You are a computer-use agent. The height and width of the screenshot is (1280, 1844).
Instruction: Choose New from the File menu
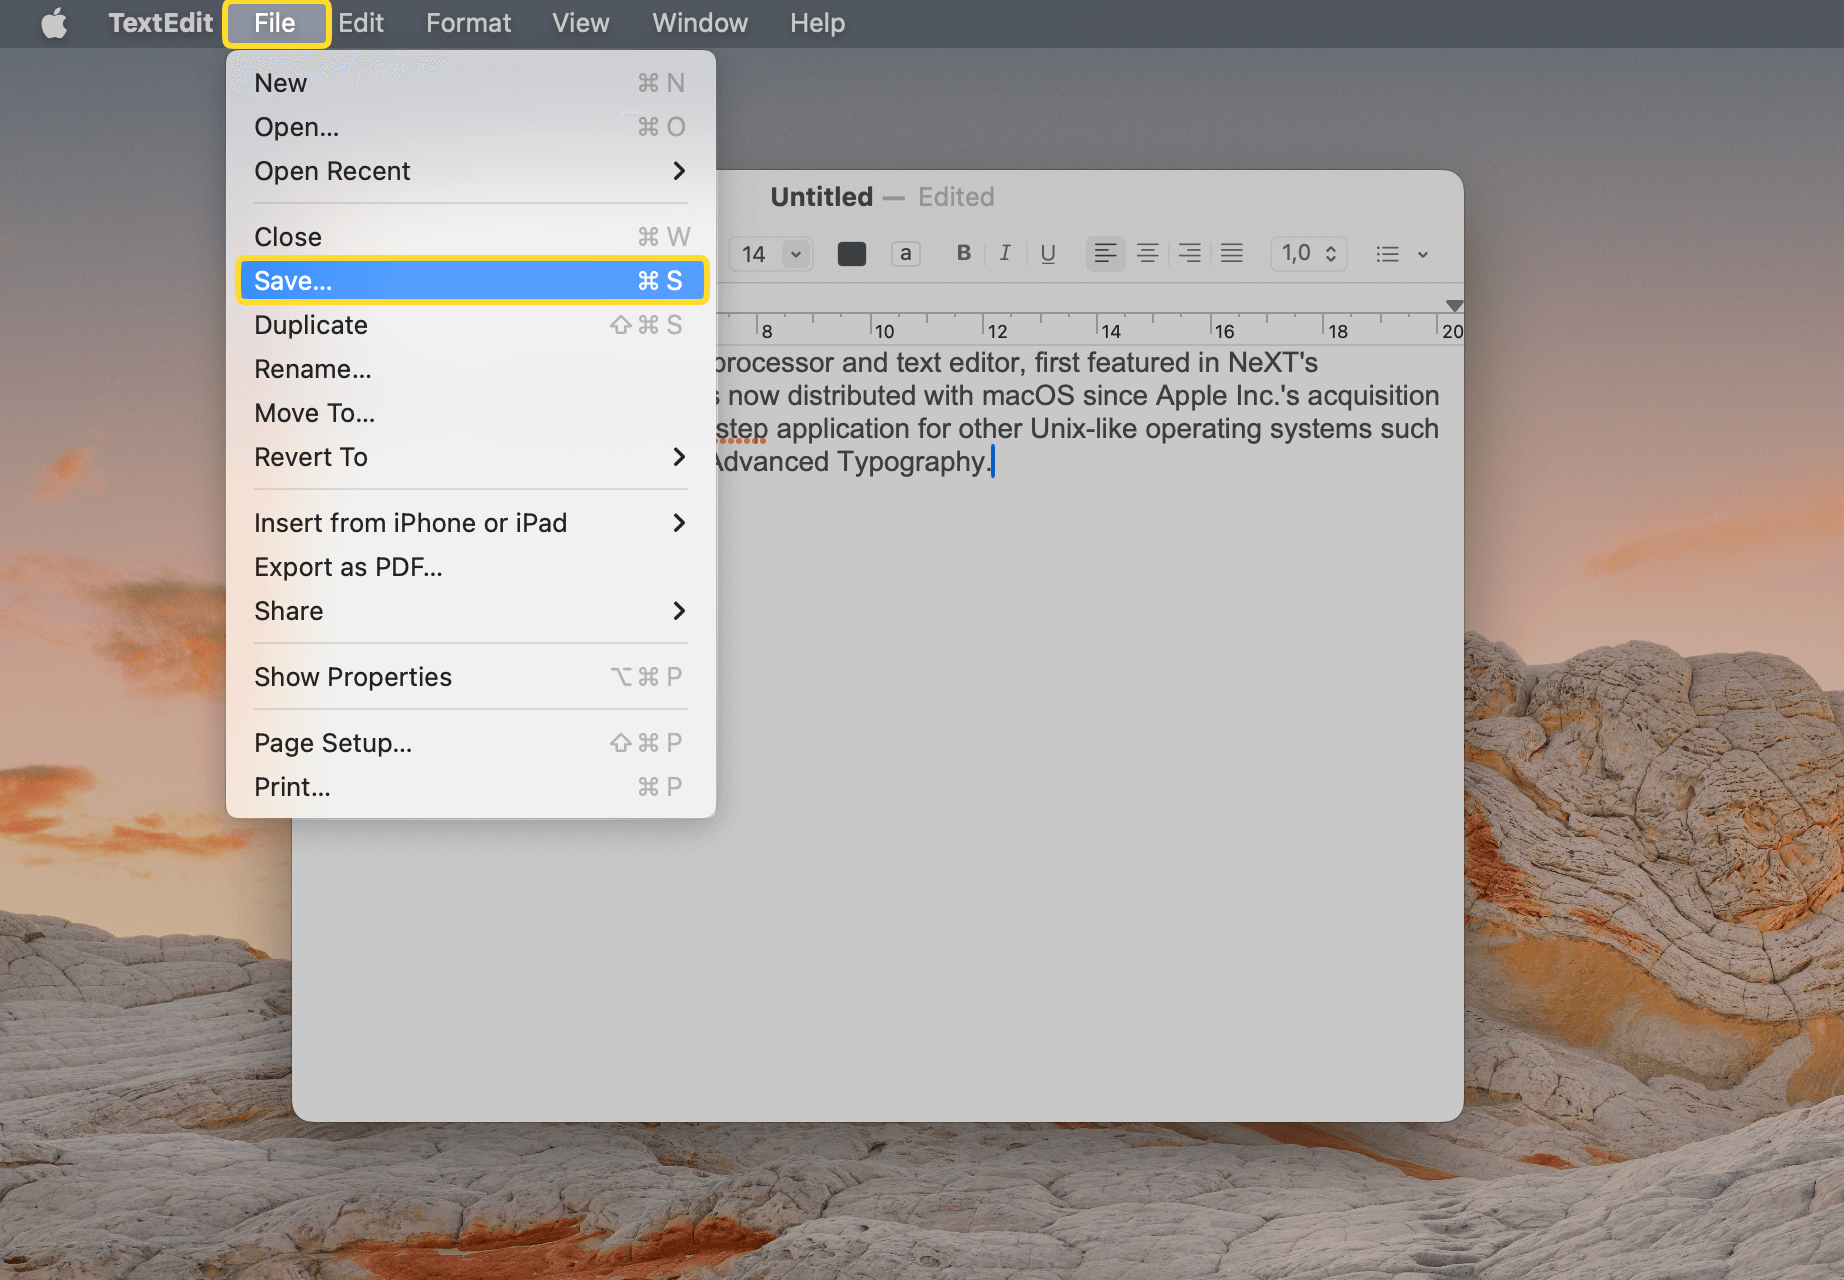pyautogui.click(x=471, y=83)
